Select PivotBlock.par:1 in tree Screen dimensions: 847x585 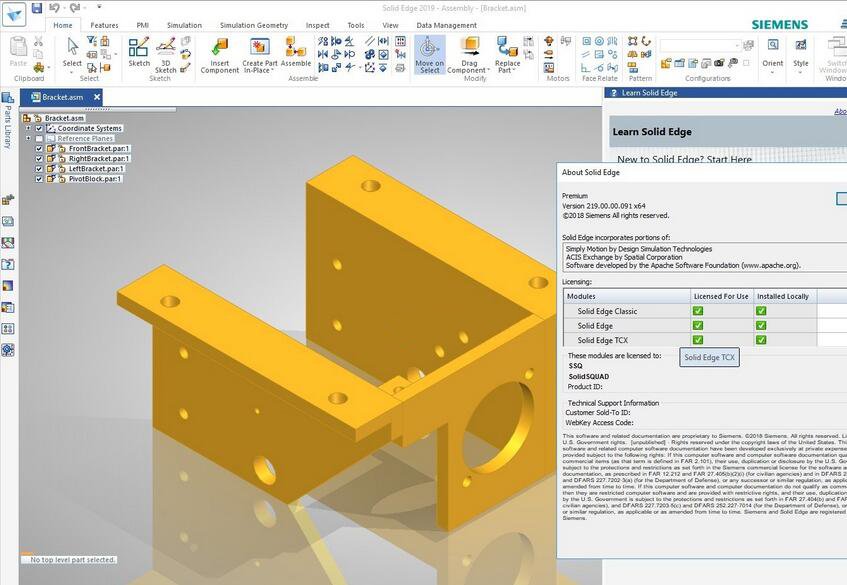click(95, 179)
